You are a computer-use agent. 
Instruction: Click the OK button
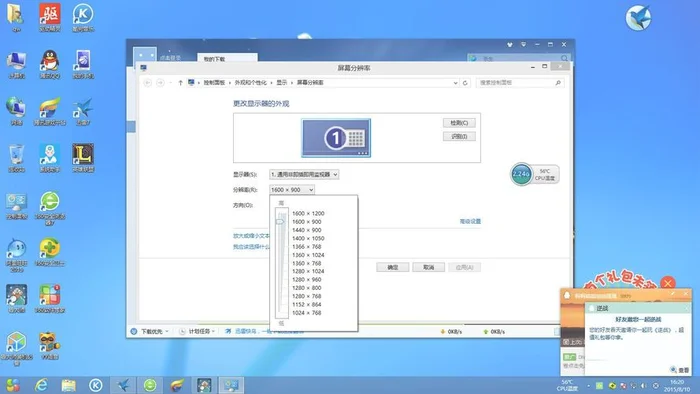click(392, 267)
